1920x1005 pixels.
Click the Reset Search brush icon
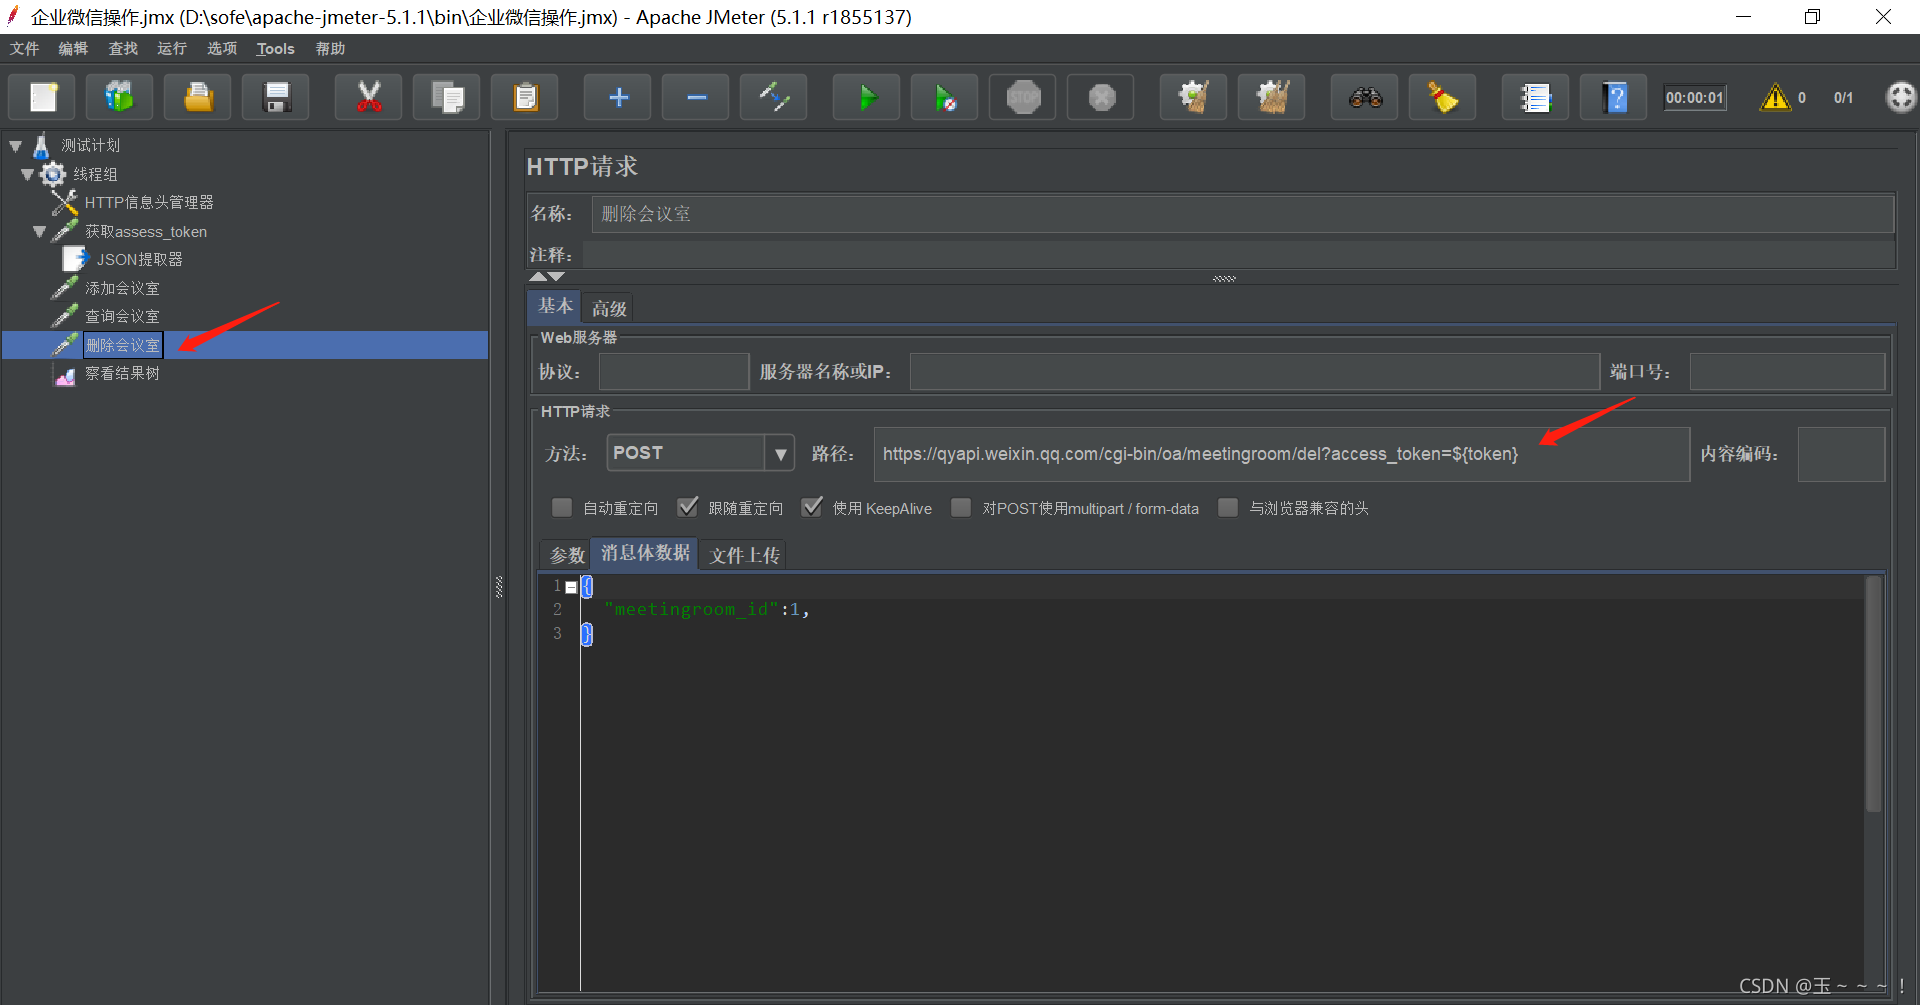tap(1443, 98)
